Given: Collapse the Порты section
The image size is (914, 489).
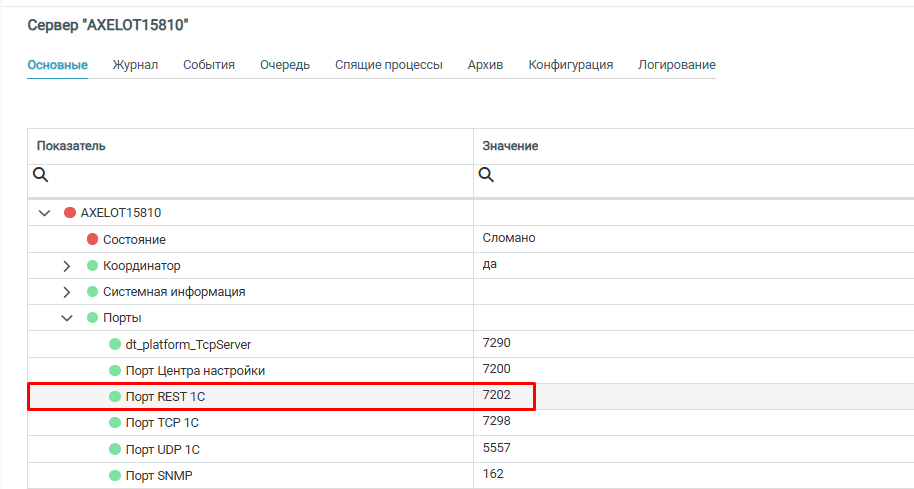Looking at the screenshot, I should [67, 318].
